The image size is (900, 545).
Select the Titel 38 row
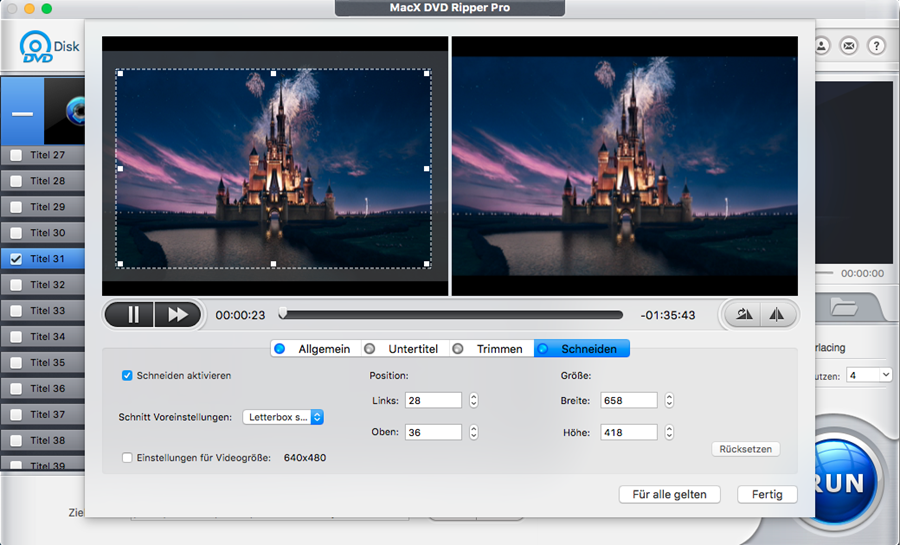[x=43, y=440]
